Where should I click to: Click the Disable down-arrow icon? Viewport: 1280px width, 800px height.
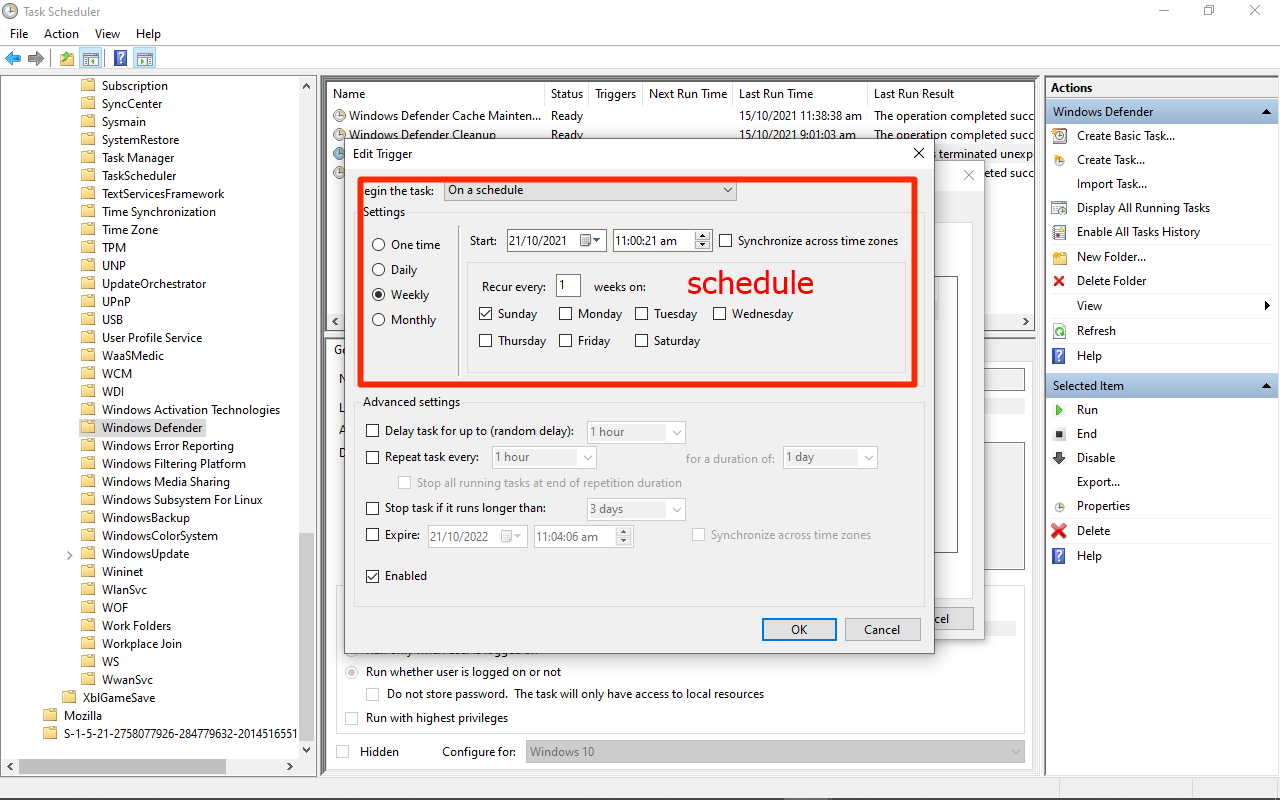pos(1059,458)
